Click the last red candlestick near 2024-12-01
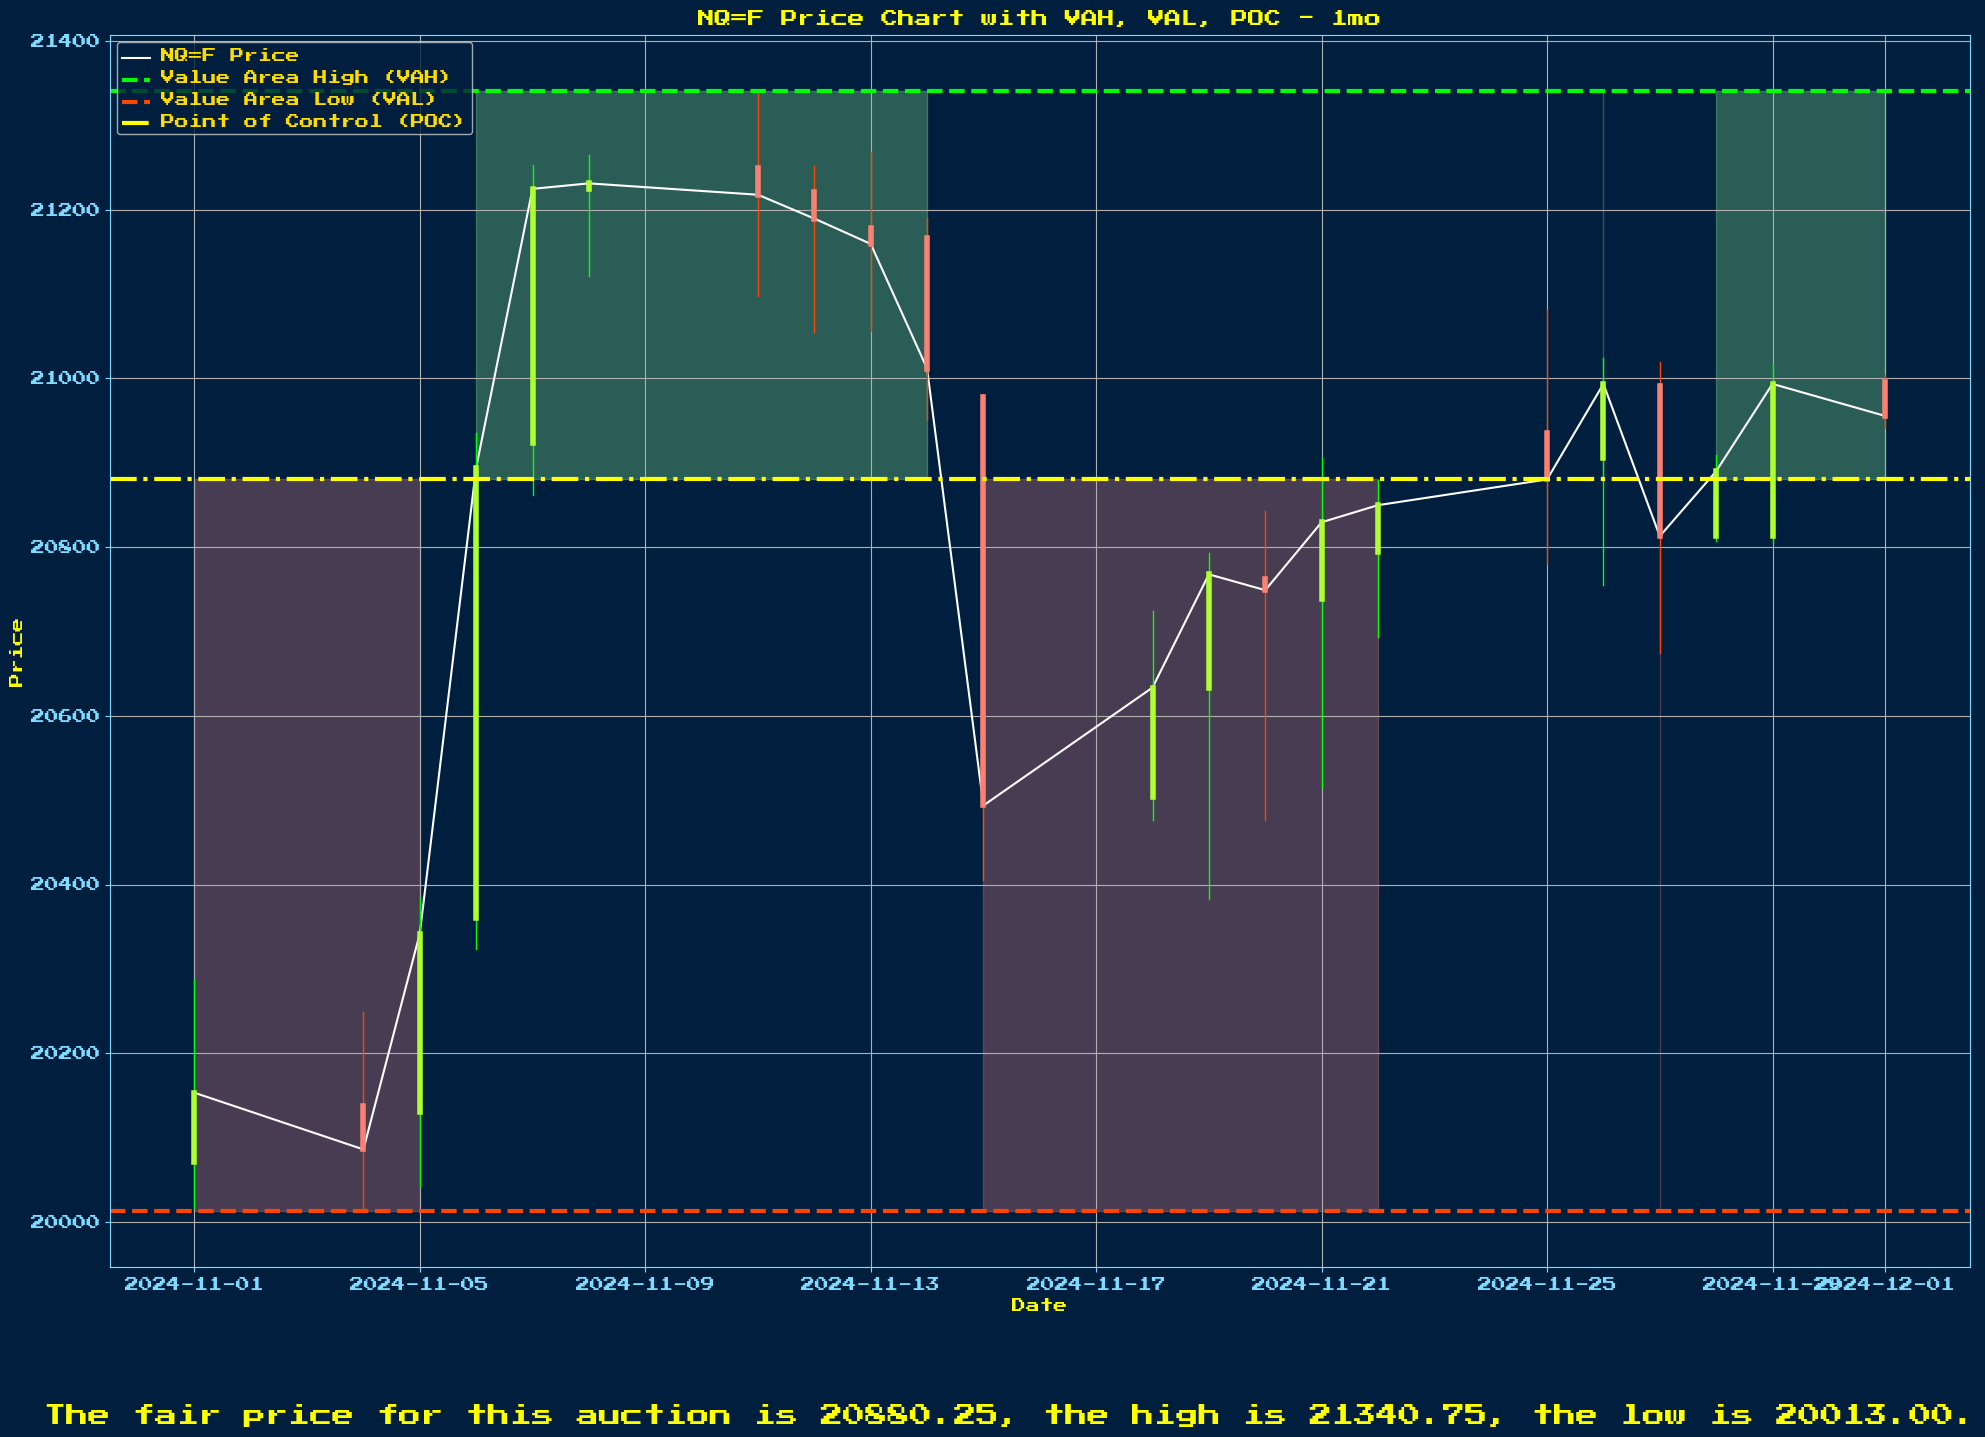Screen dimensions: 1985x1437 [1885, 398]
